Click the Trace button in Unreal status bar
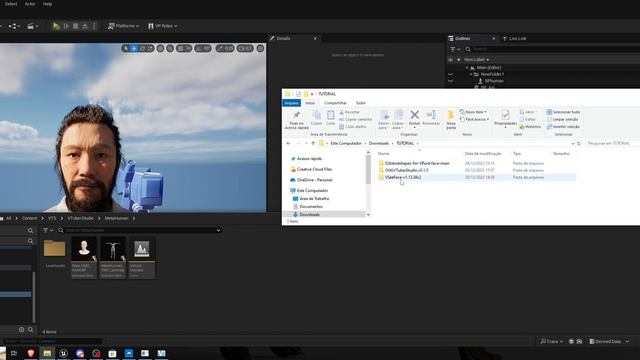This screenshot has width=640, height=360. pyautogui.click(x=551, y=342)
